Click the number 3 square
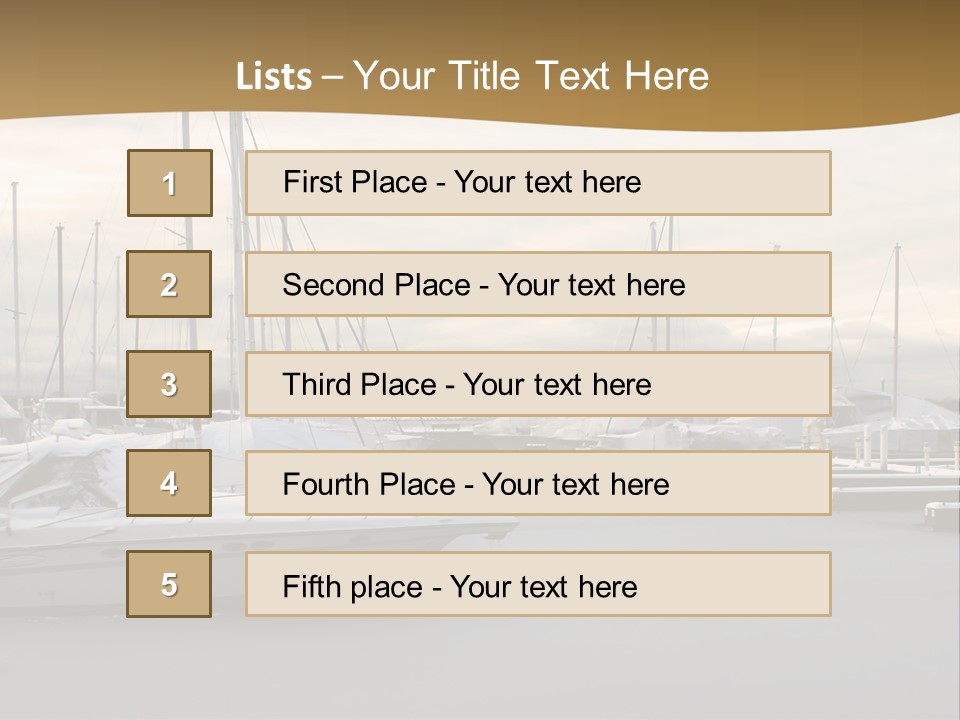This screenshot has height=720, width=960. tap(169, 384)
